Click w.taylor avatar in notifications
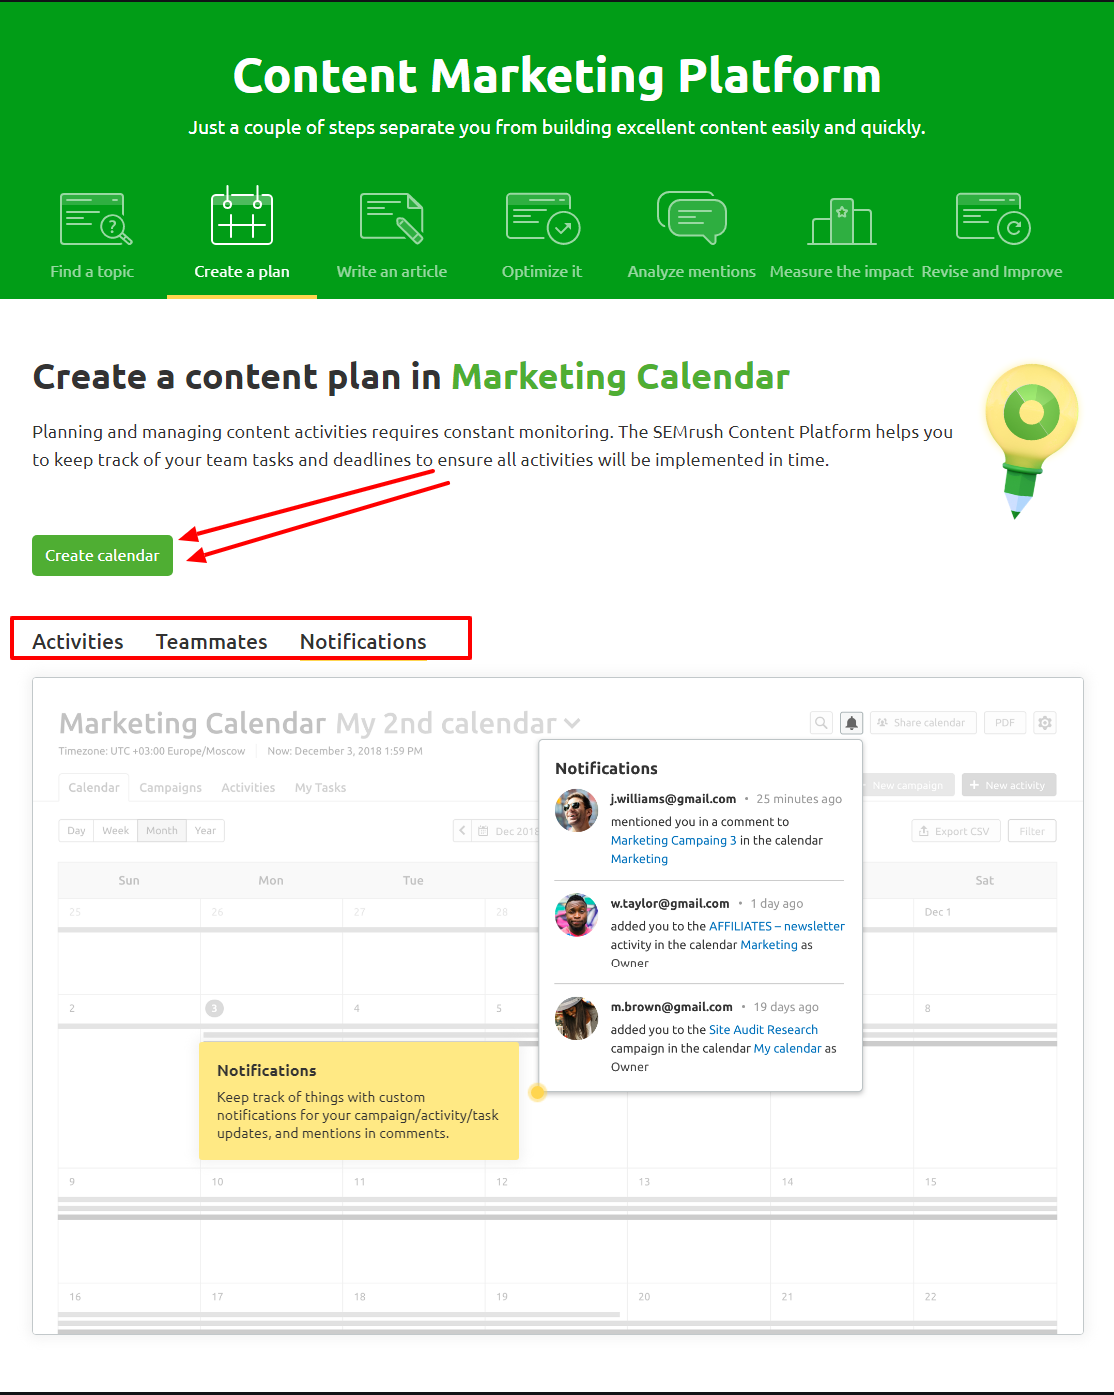Screen dimensions: 1114x1395 click(576, 915)
